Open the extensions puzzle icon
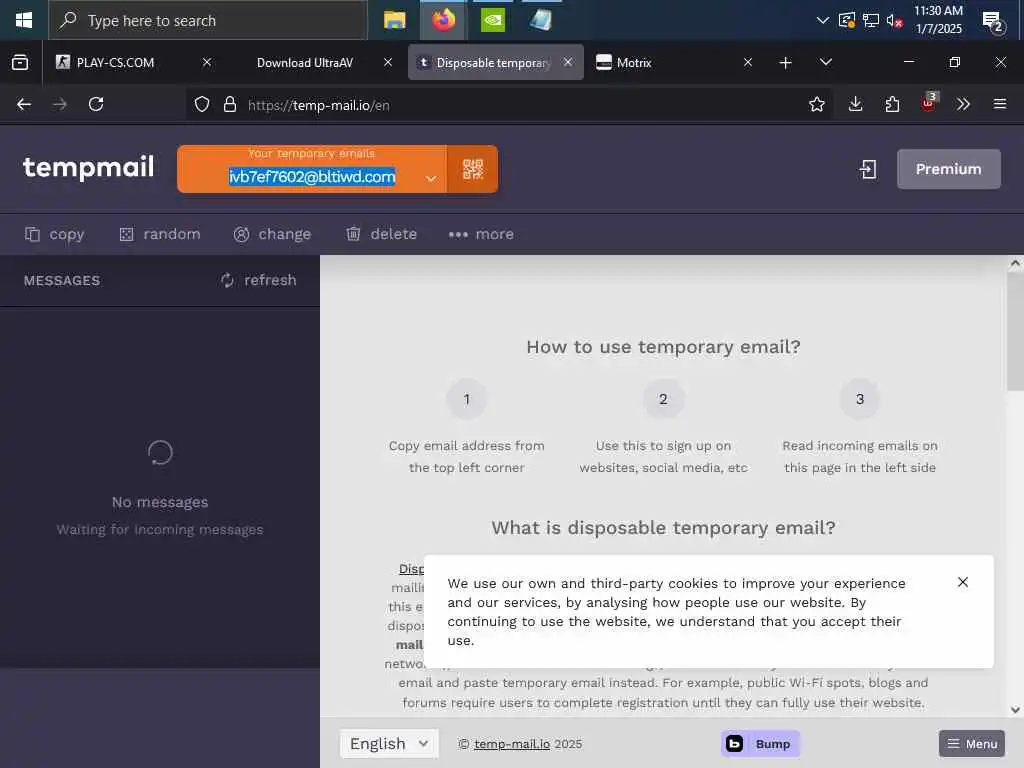This screenshot has height=768, width=1024. 892,104
